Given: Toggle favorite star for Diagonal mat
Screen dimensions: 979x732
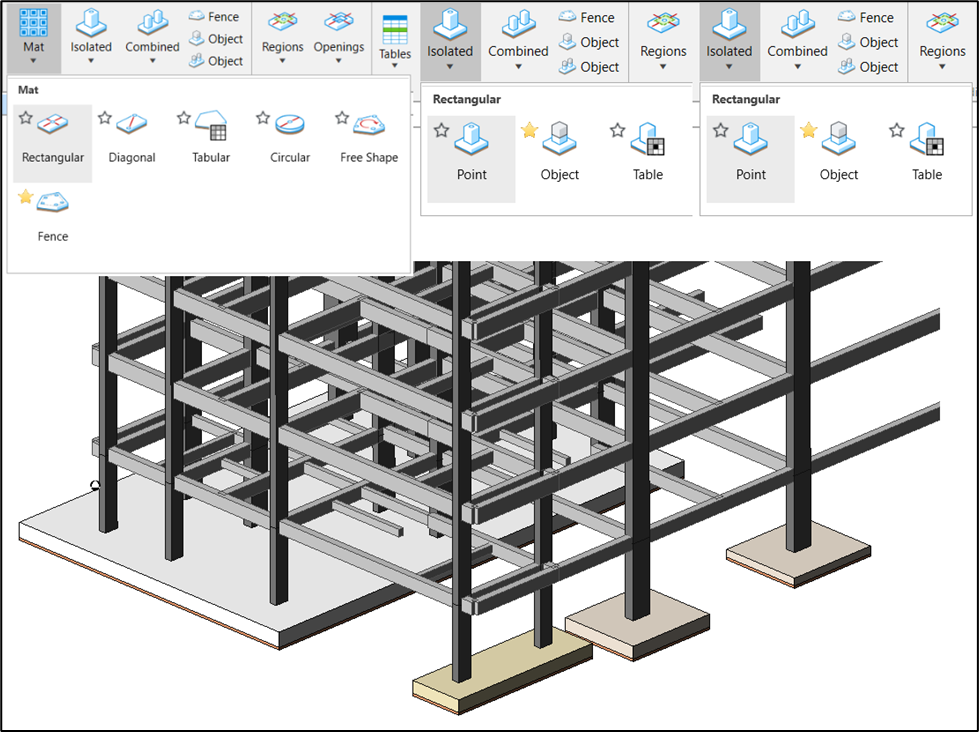Looking at the screenshot, I should [x=105, y=118].
